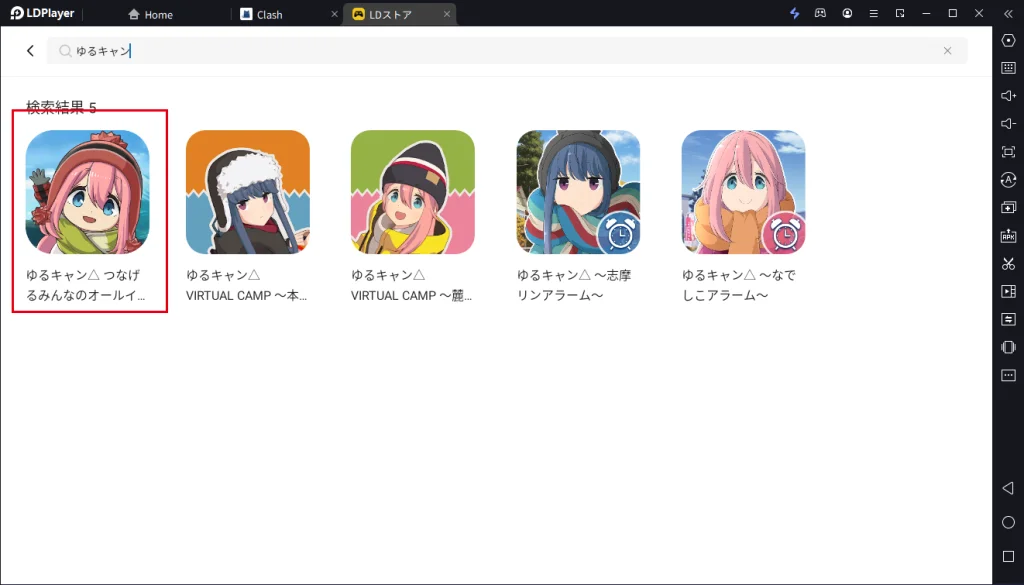Open ゆるキャン△ つなげるみんなのオールイ… app icon
Viewport: 1024px width, 585px height.
[88, 192]
